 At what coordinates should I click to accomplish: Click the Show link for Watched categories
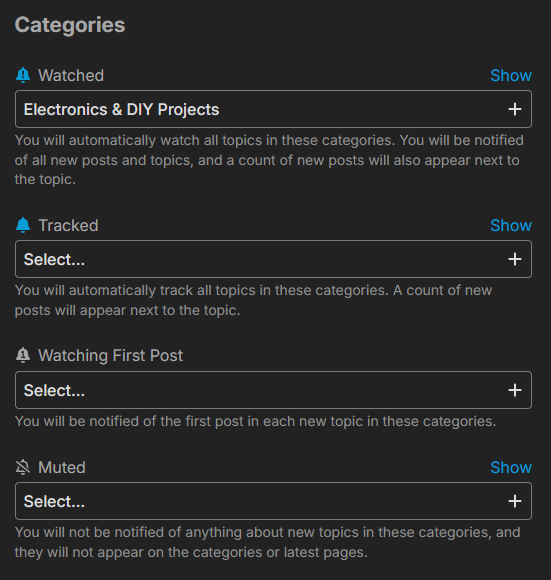[x=511, y=75]
